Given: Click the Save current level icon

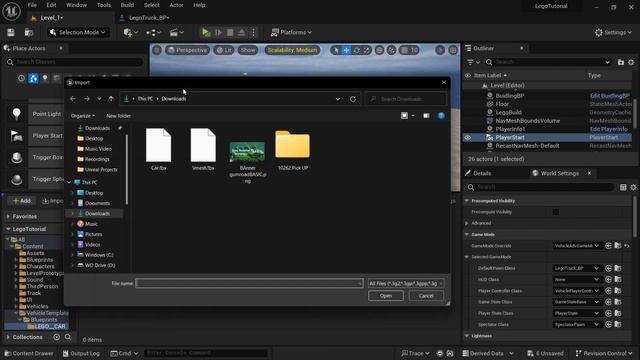Looking at the screenshot, I should point(11,32).
